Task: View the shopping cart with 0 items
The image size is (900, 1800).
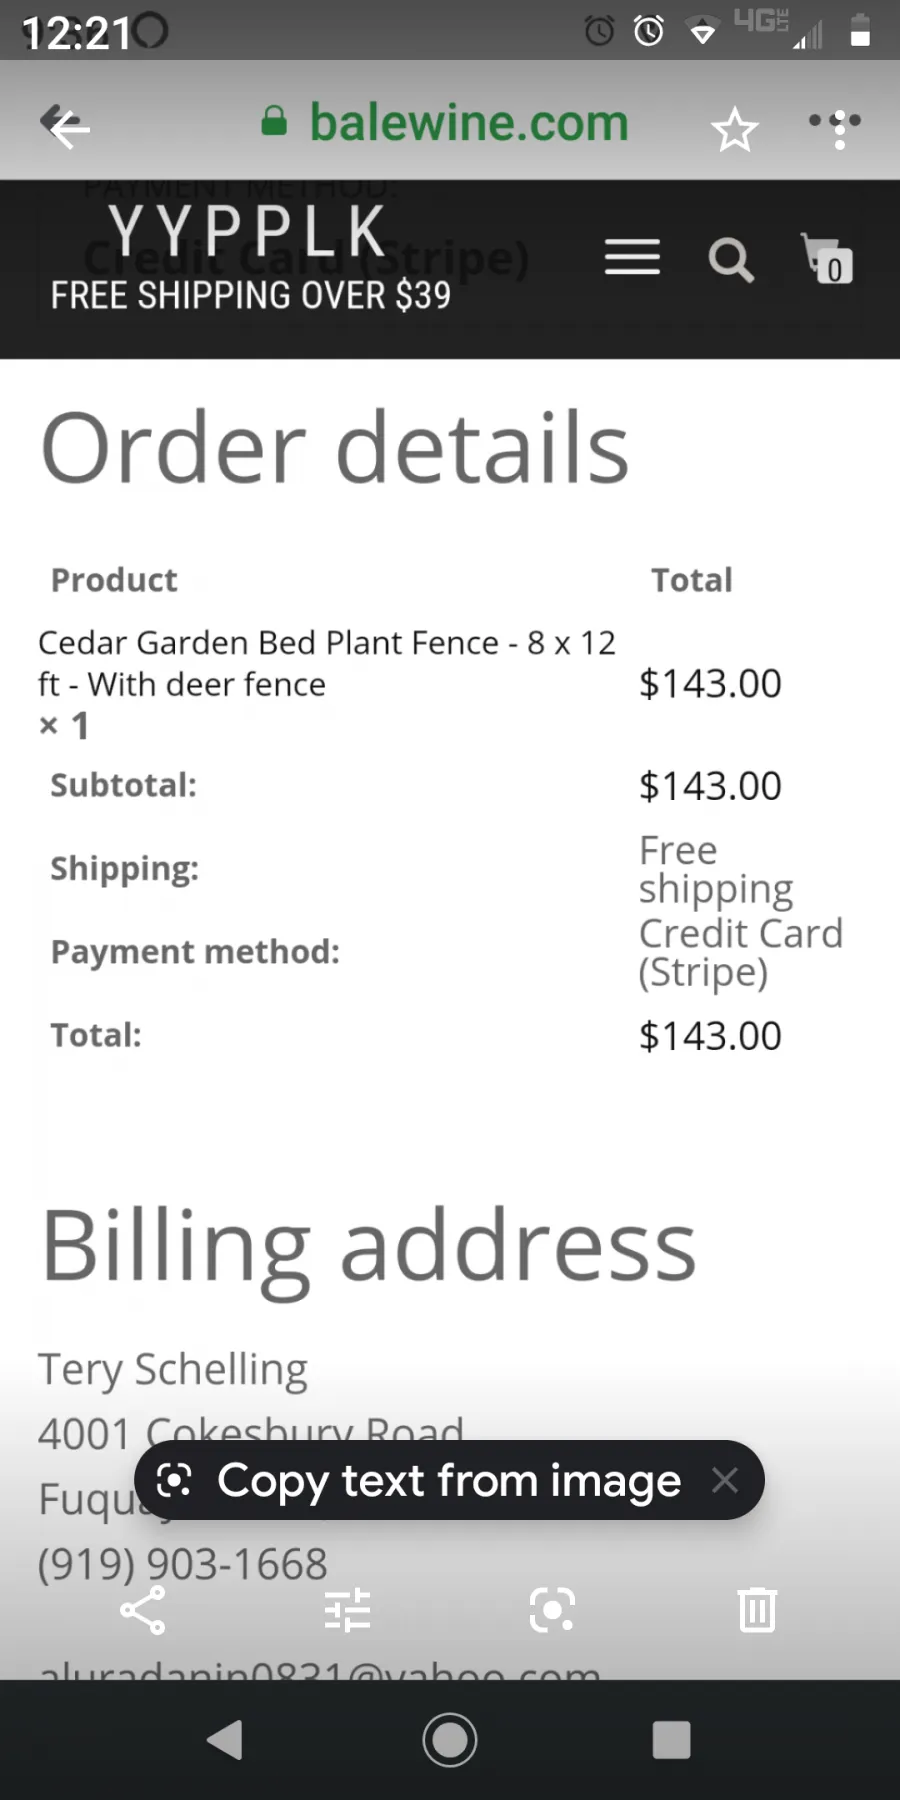Action: pos(827,259)
